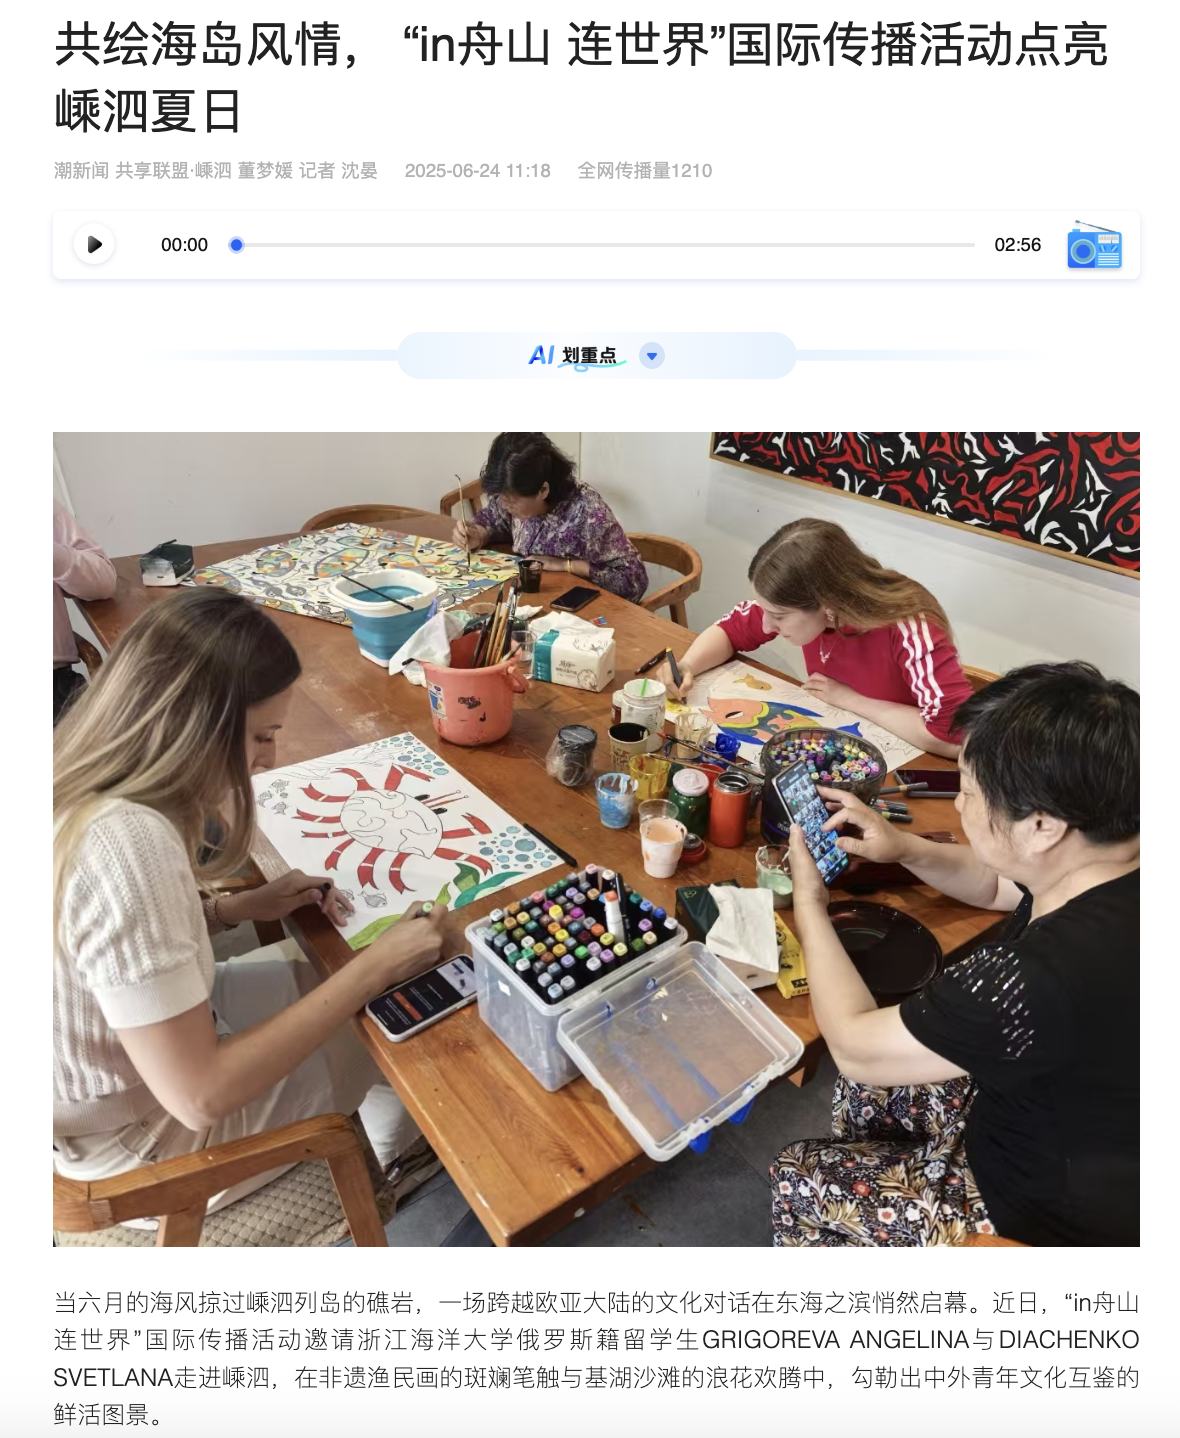The width and height of the screenshot is (1180, 1438).
Task: Play the article audio narration
Action: click(x=94, y=245)
